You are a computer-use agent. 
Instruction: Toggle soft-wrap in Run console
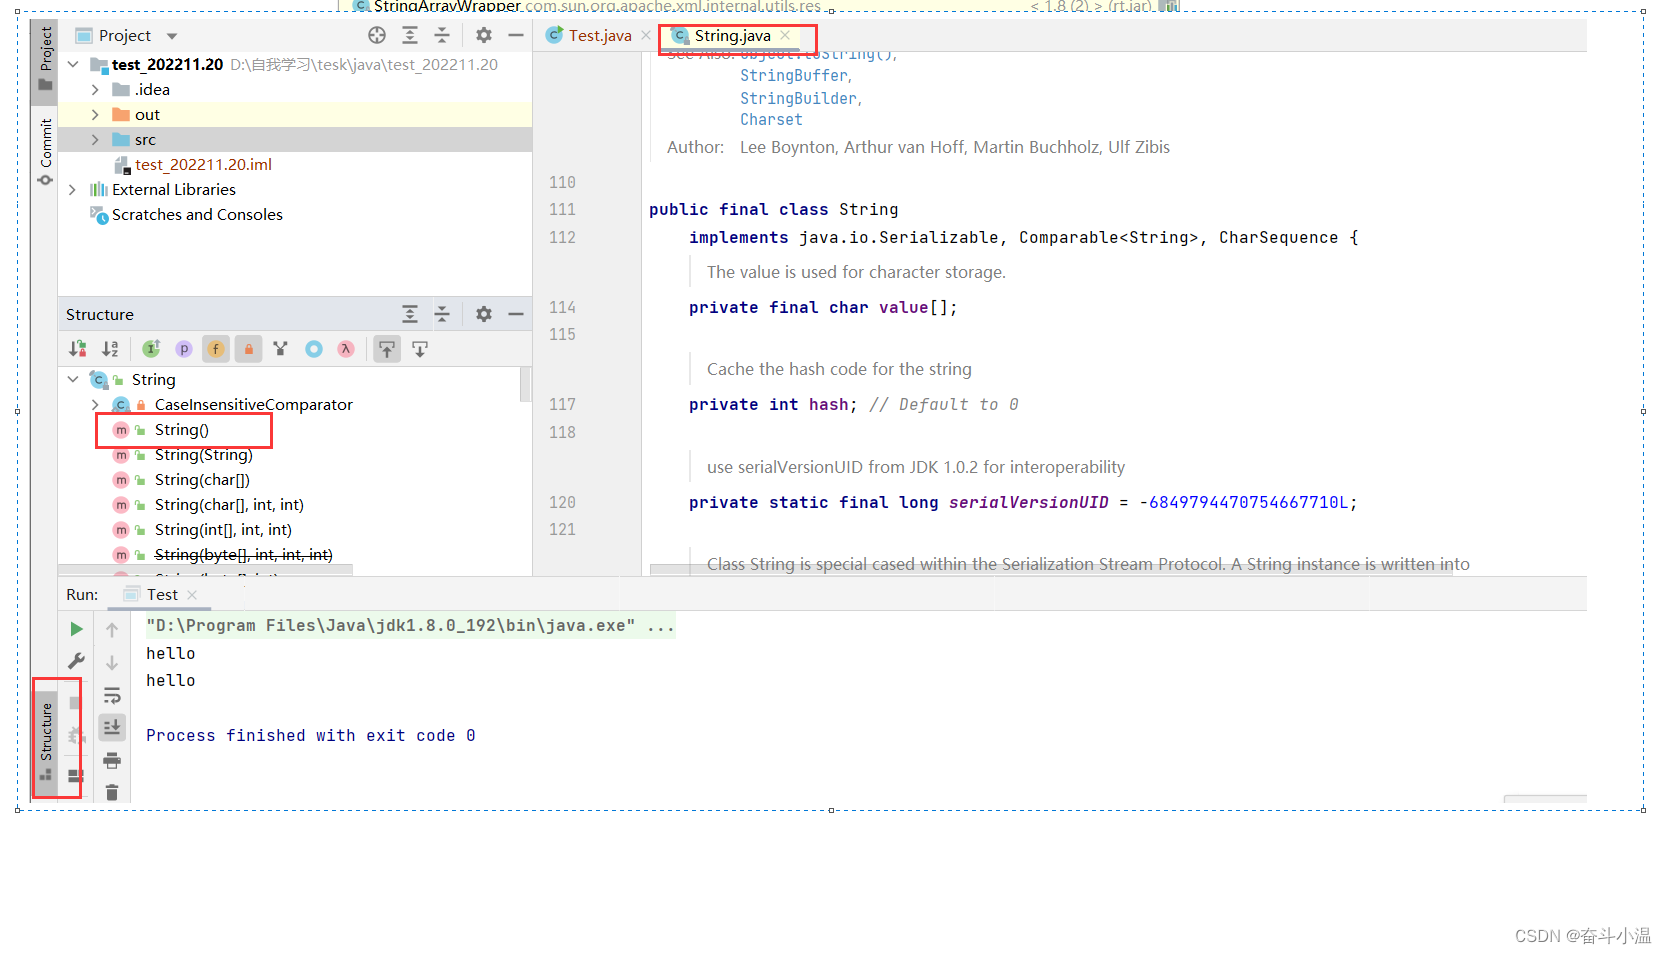(x=112, y=695)
